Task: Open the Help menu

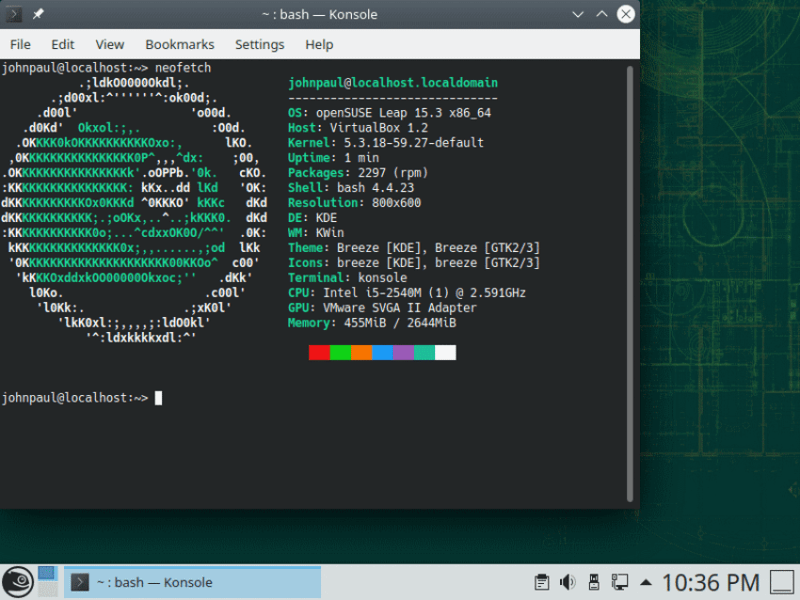Action: pos(318,44)
